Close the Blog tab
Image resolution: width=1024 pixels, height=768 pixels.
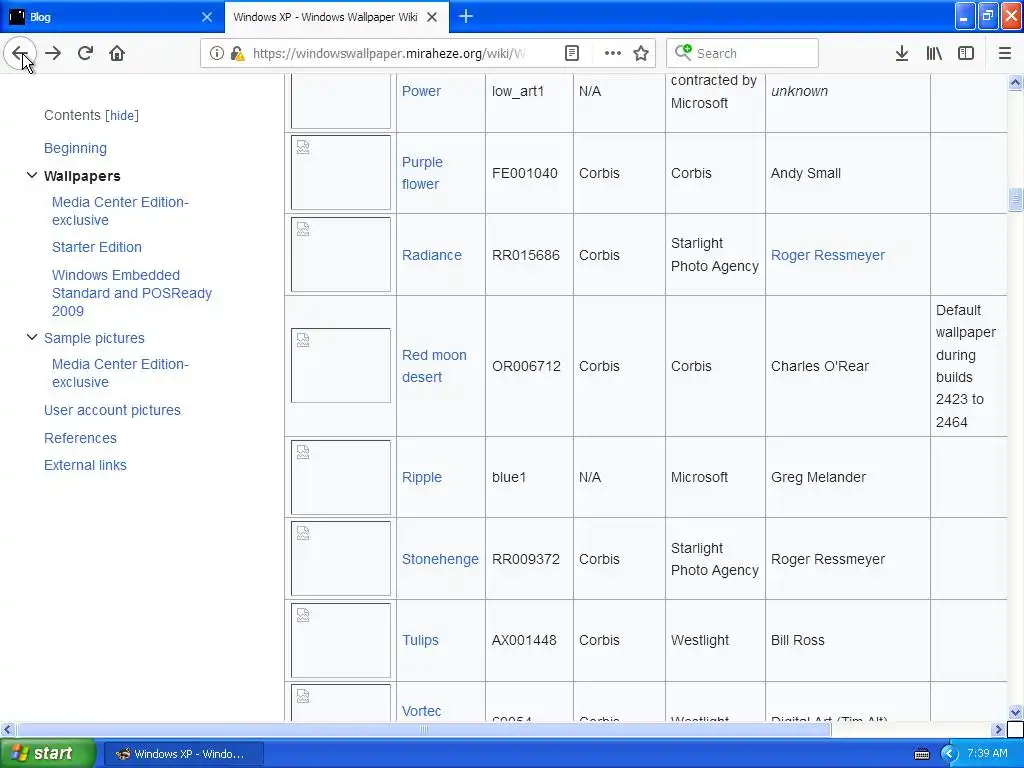click(206, 17)
